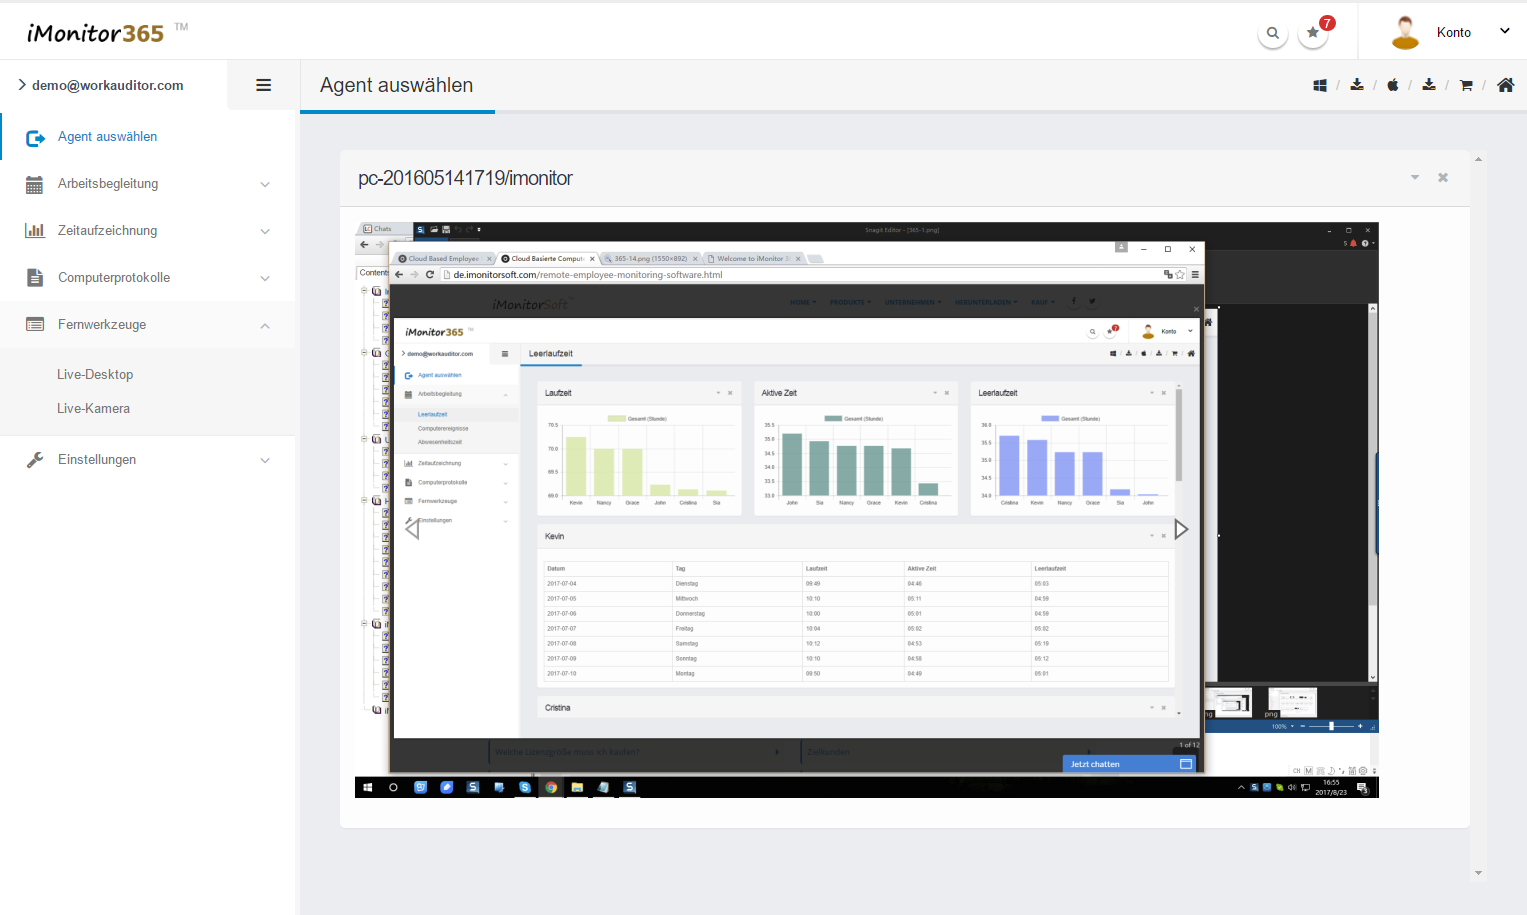Open the shopping cart icon

pyautogui.click(x=1466, y=86)
